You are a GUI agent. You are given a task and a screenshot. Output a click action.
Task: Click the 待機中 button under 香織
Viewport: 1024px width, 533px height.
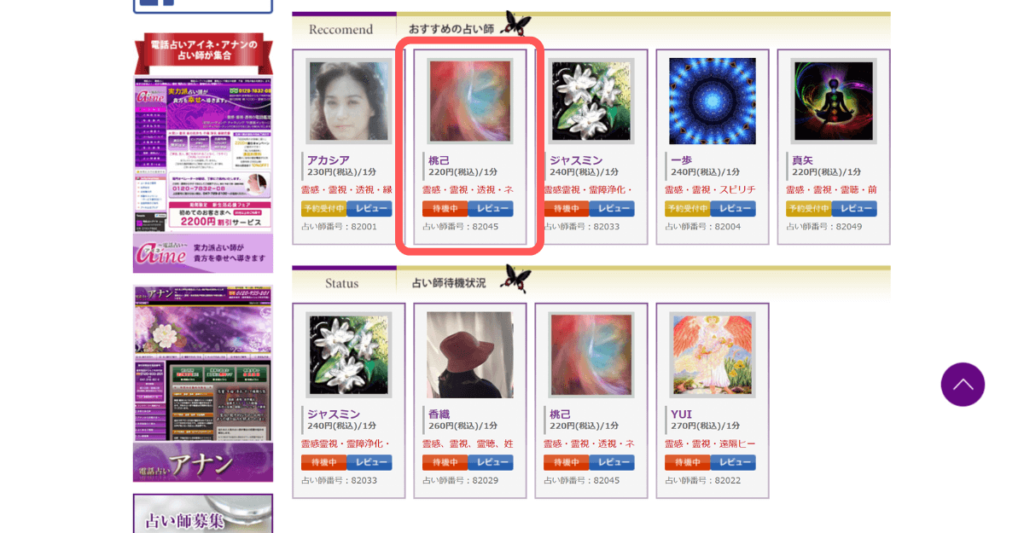445,462
